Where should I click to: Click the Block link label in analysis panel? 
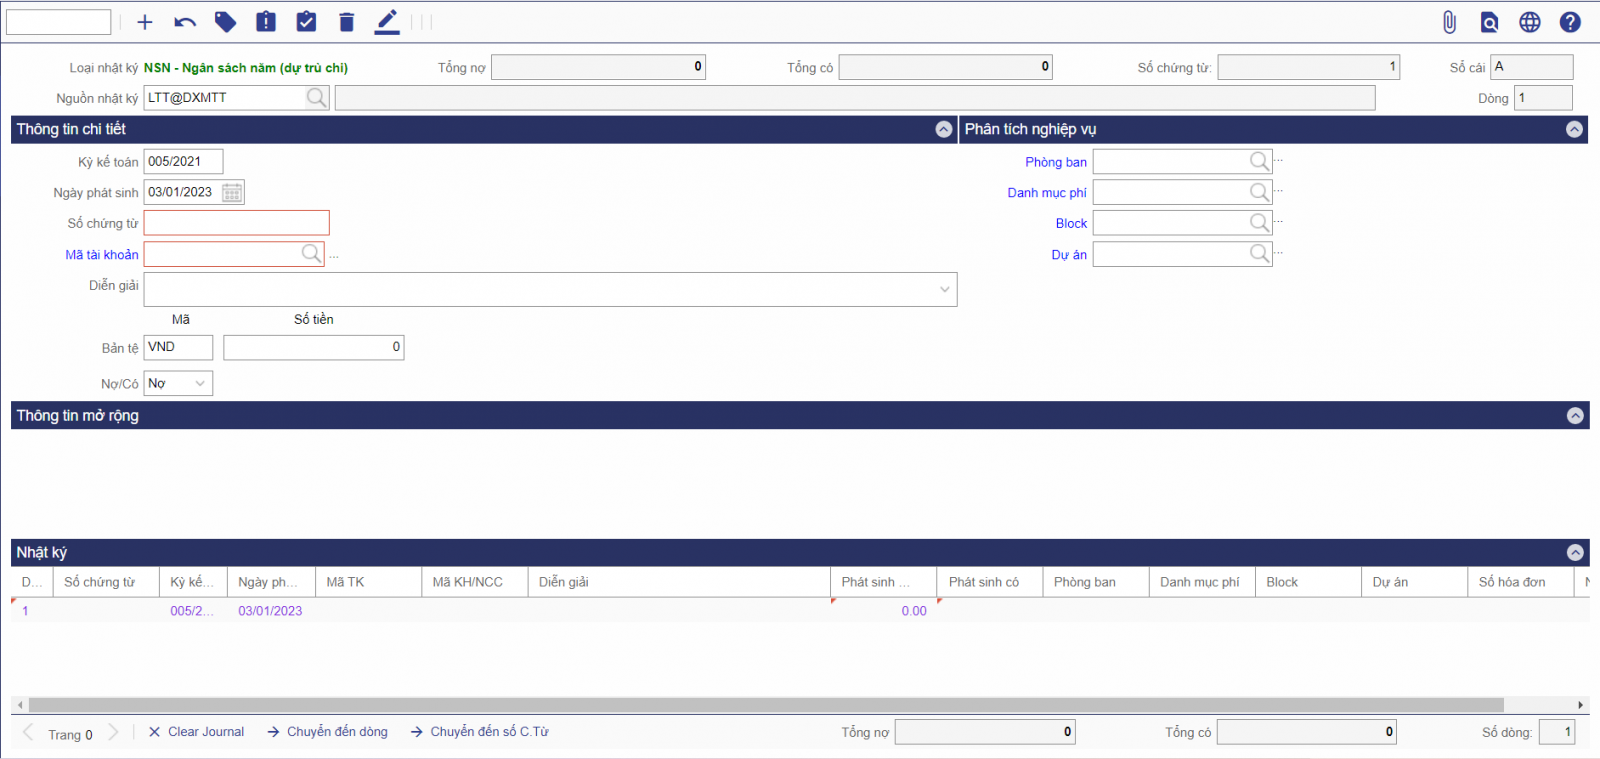(1071, 224)
